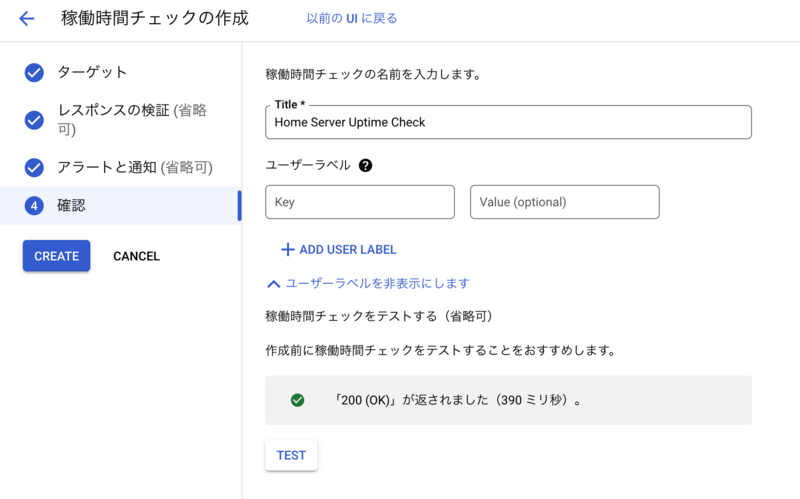This screenshot has width=800, height=499.
Task: Click the green success check icon
Action: pyautogui.click(x=297, y=400)
